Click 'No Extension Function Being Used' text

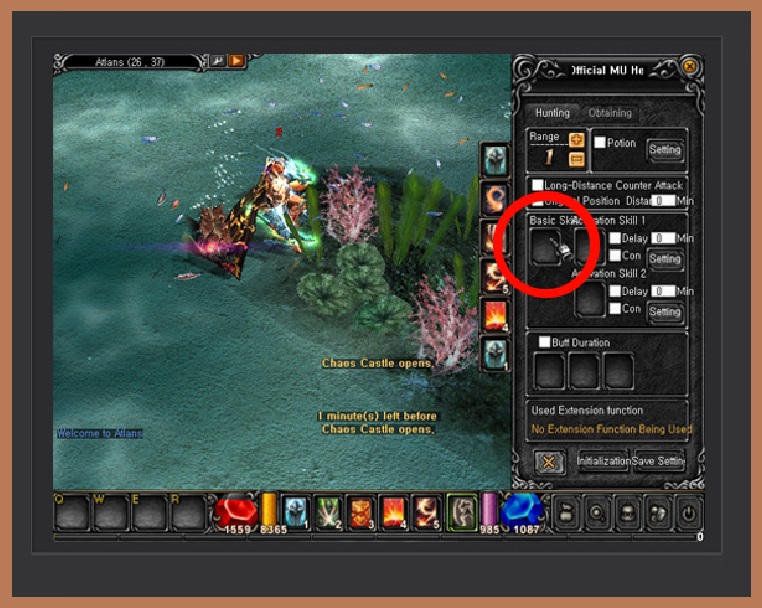(x=611, y=429)
